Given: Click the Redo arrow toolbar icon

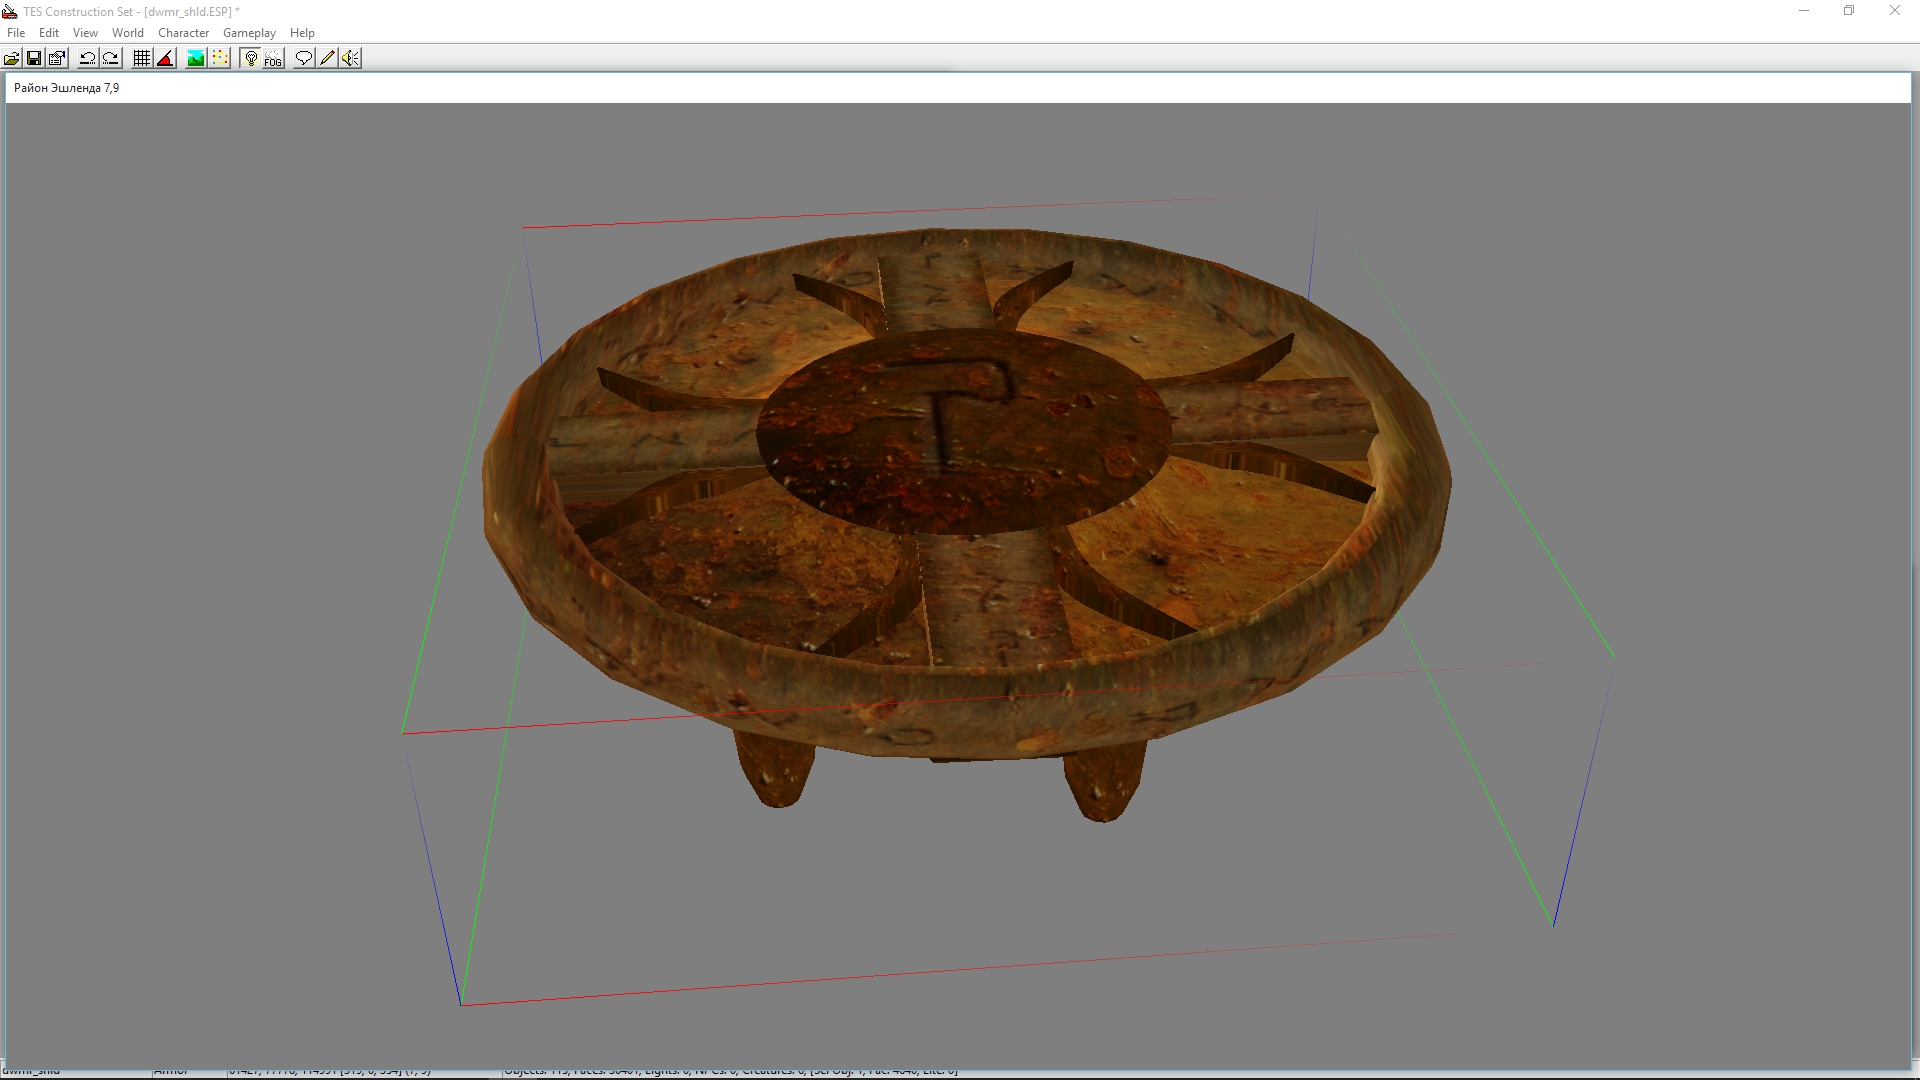Looking at the screenshot, I should point(111,58).
